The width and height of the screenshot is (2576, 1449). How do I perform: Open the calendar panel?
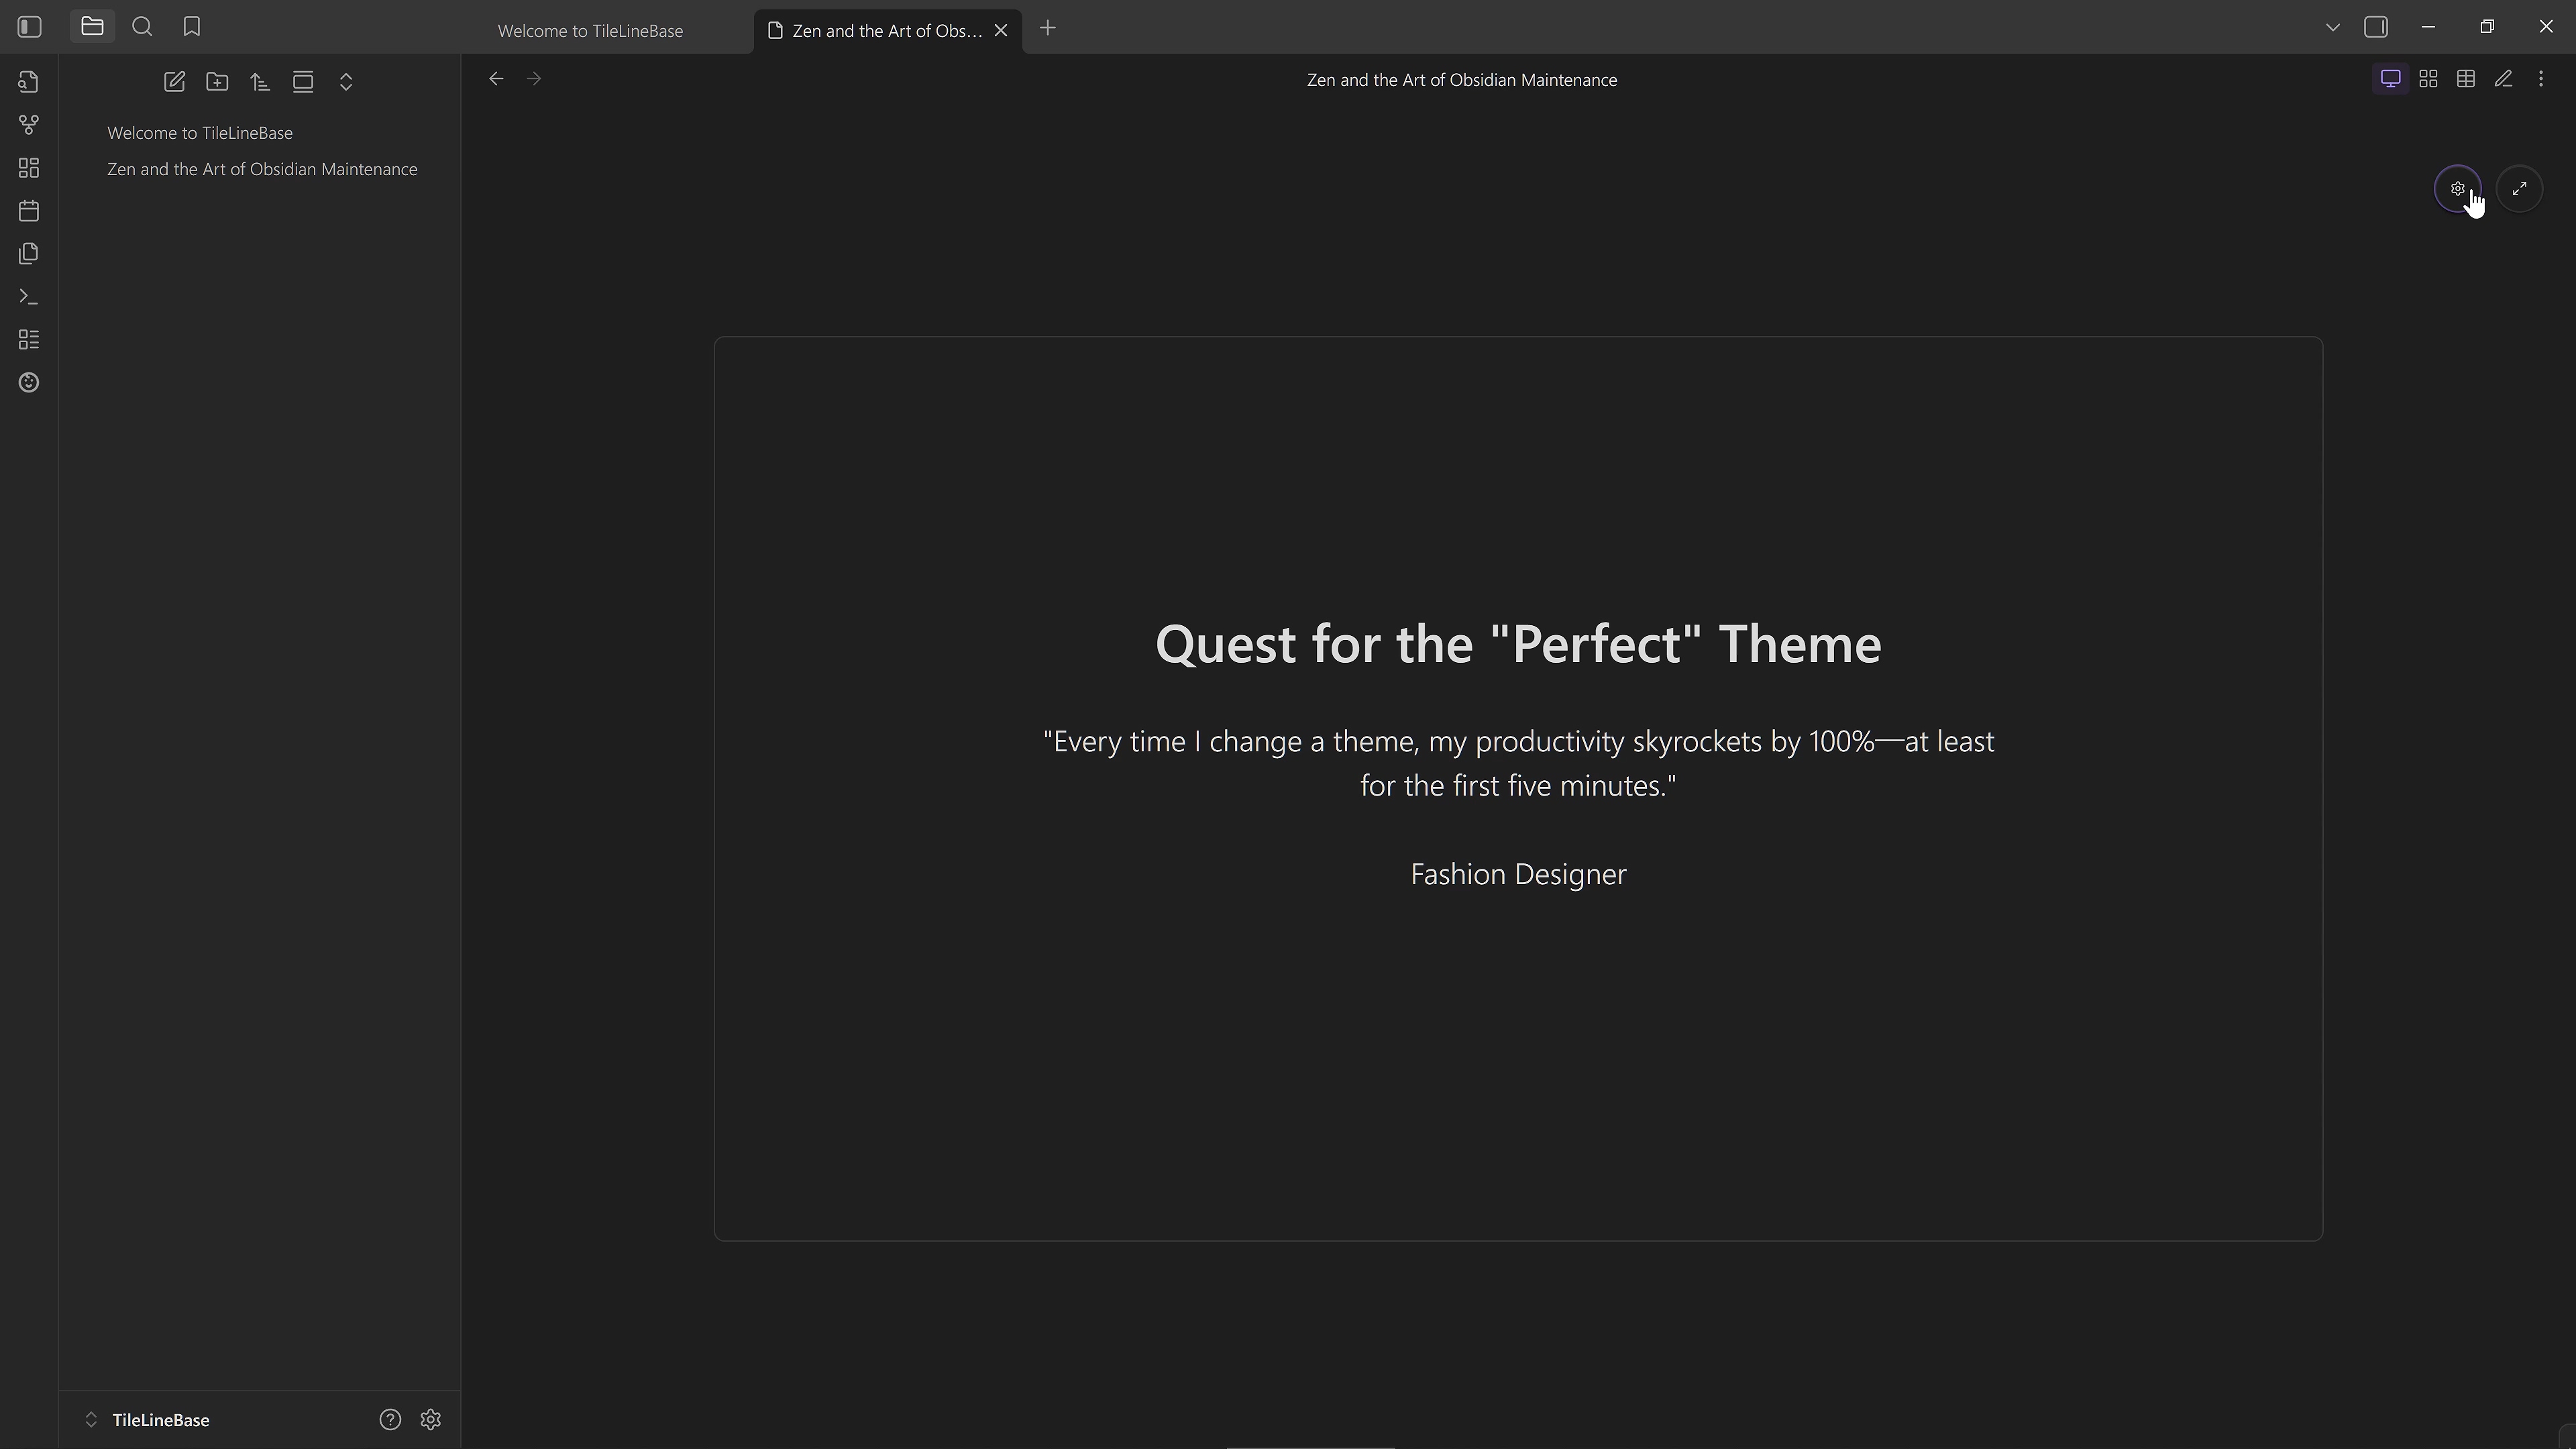(28, 210)
